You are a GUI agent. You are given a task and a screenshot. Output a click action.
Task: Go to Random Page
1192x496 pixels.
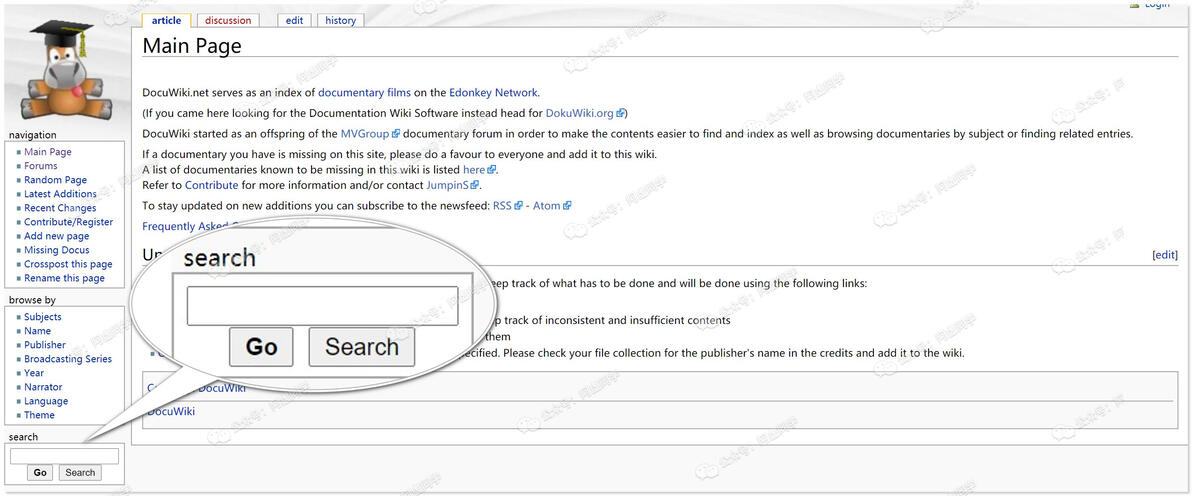click(x=55, y=180)
